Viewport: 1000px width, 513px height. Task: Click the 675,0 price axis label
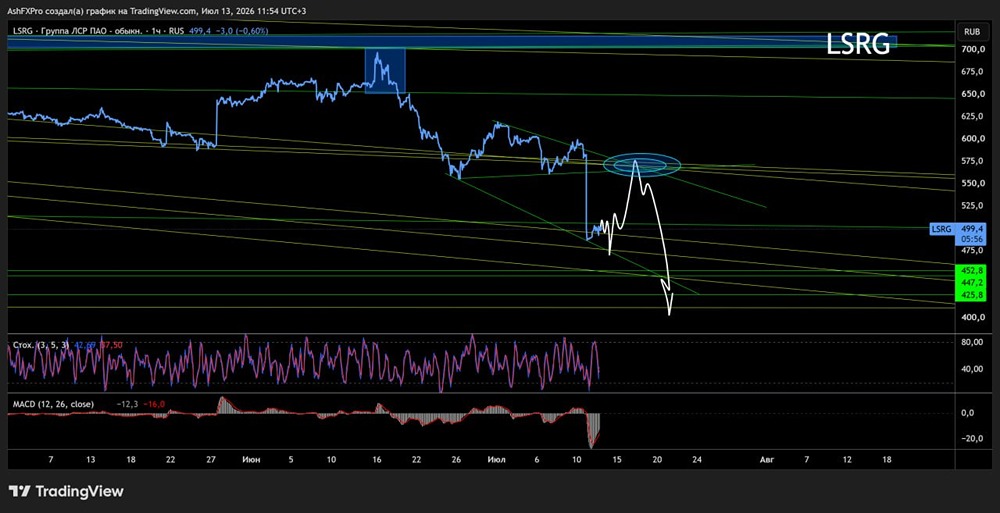coord(973,71)
